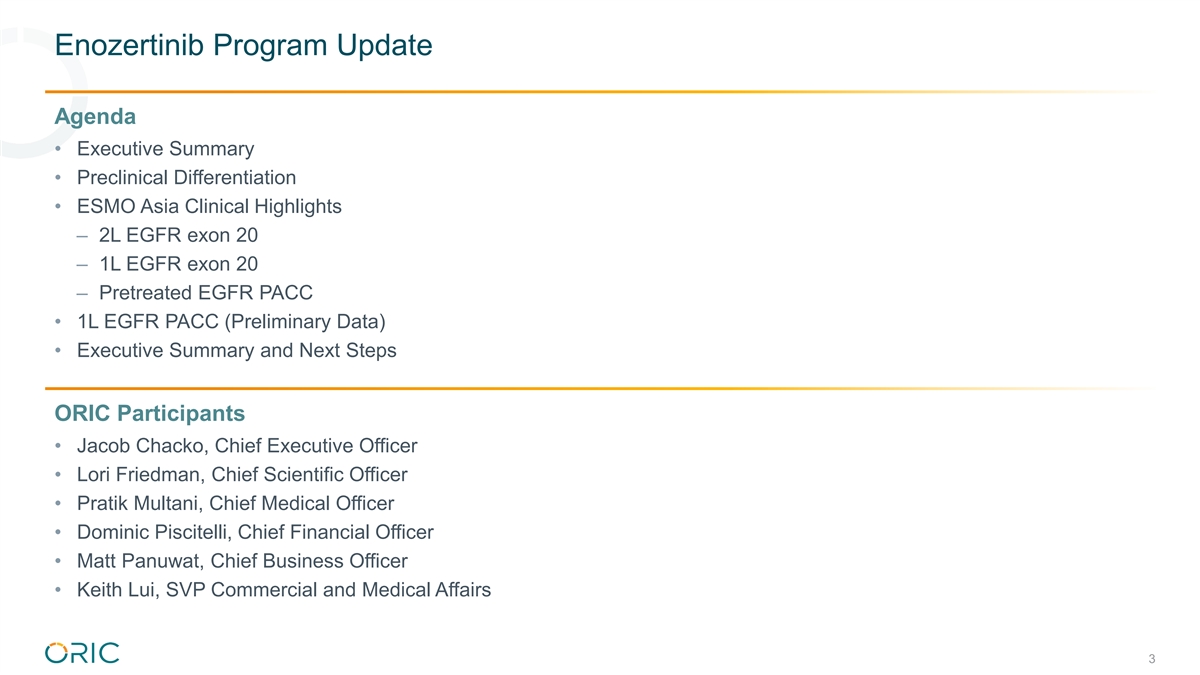The height and width of the screenshot is (675, 1200).
Task: Click the 1L EGFR exon 20 sub-item
Action: coord(178,264)
